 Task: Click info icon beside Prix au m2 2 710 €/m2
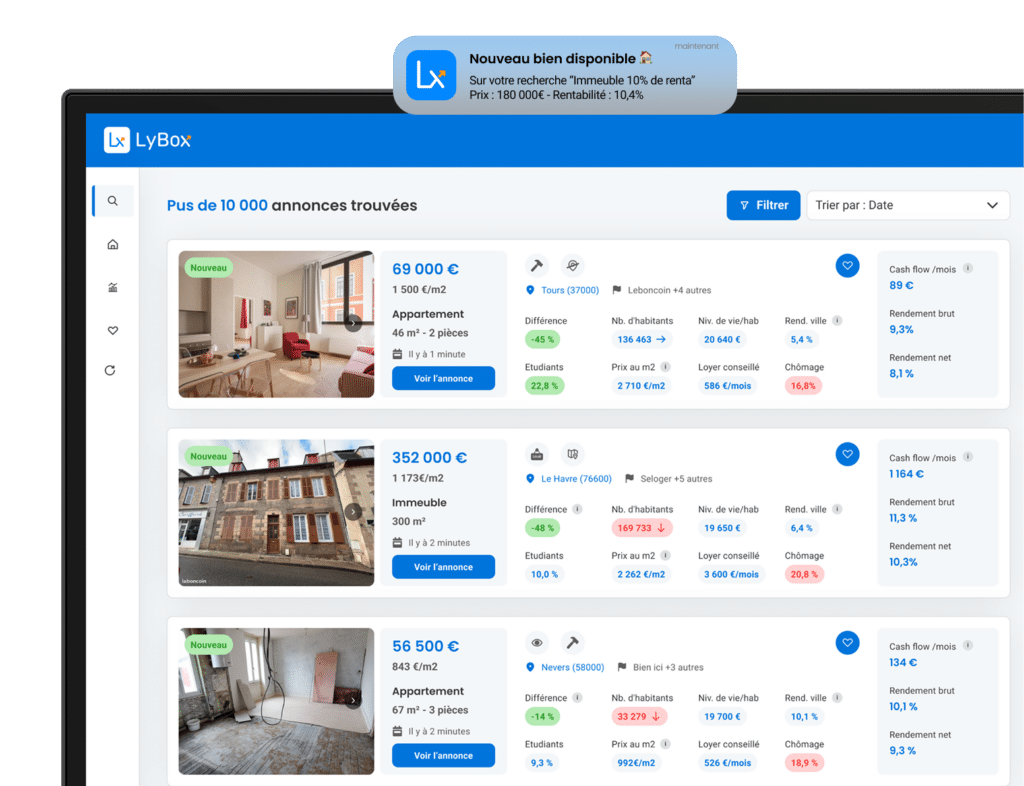[x=665, y=367]
